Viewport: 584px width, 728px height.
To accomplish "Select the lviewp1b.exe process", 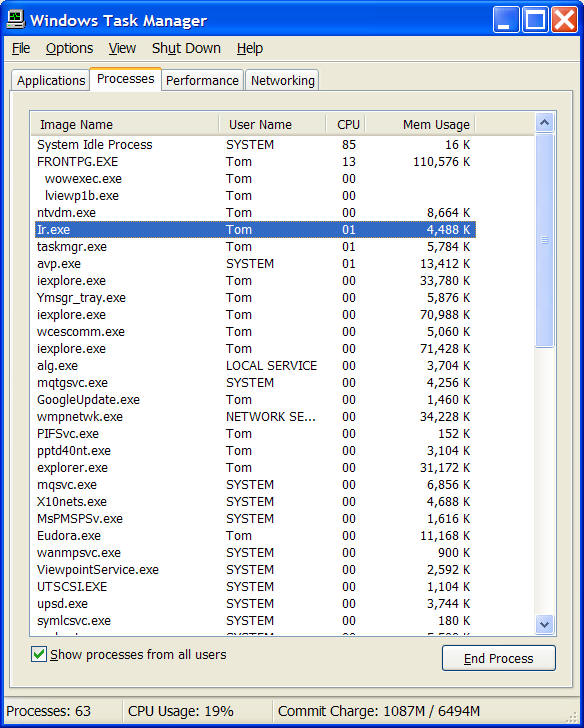I will (x=254, y=196).
